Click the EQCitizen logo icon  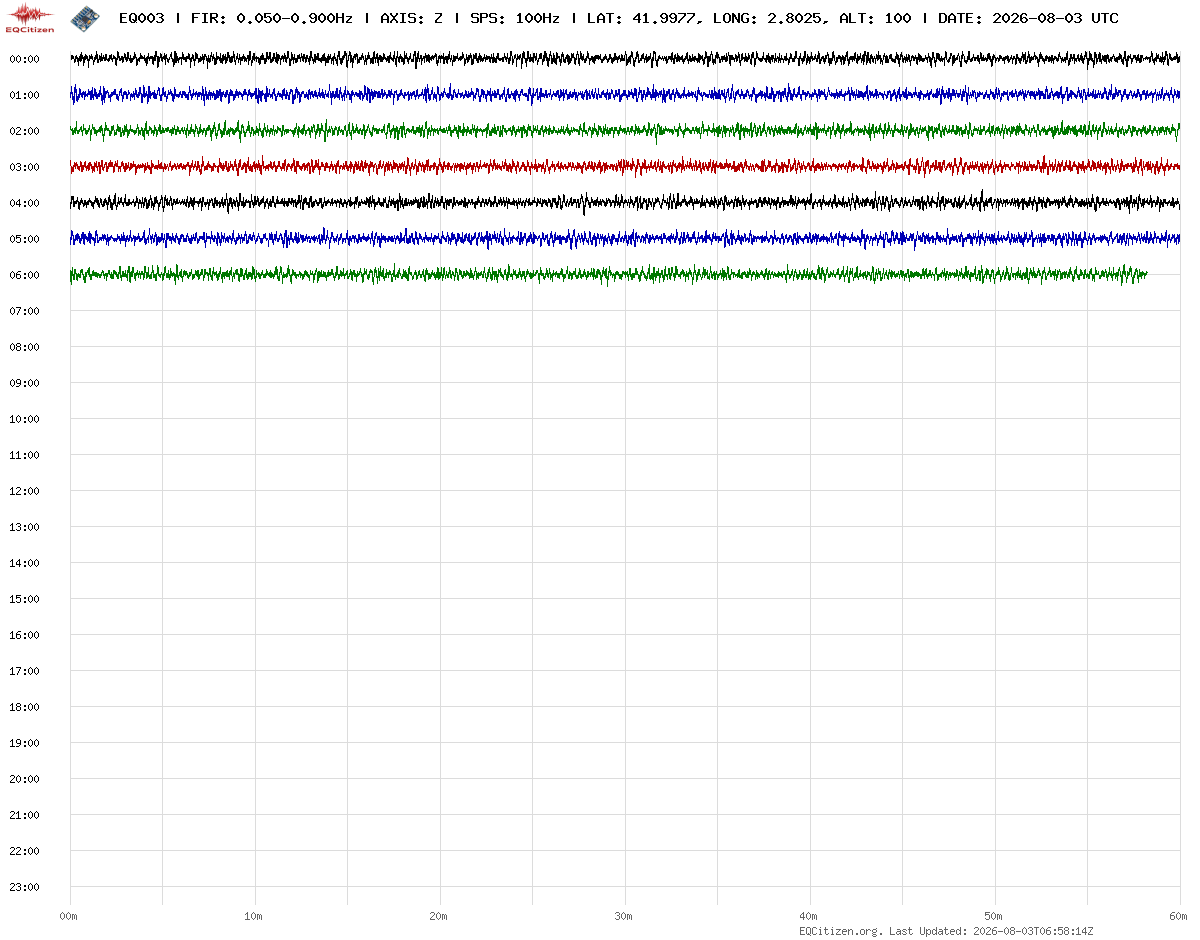[31, 16]
